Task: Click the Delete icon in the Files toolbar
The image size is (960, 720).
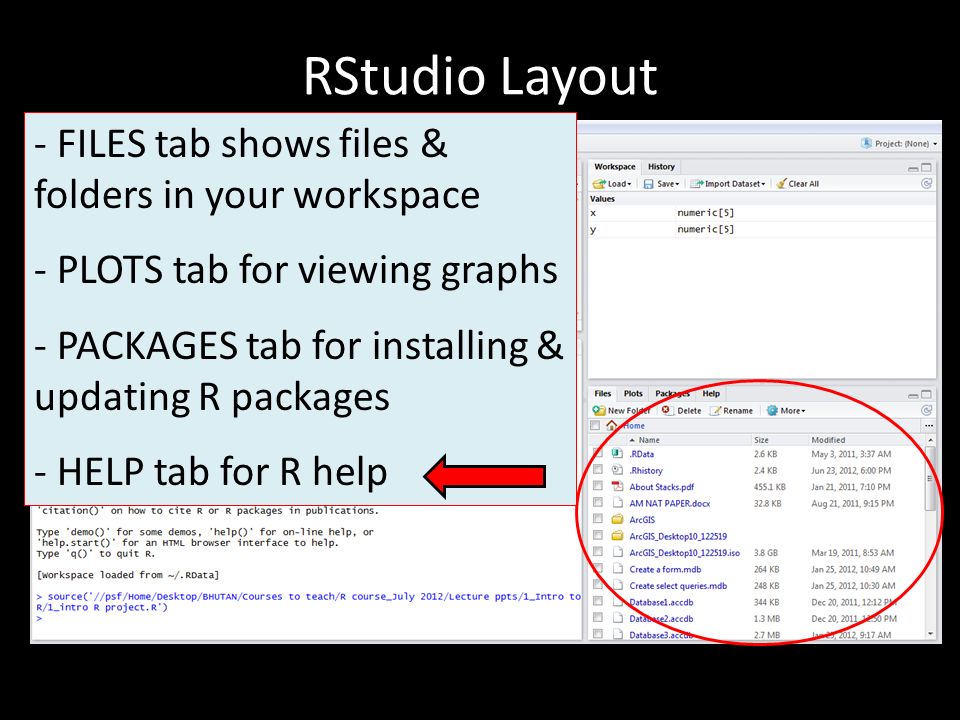Action: (x=667, y=410)
